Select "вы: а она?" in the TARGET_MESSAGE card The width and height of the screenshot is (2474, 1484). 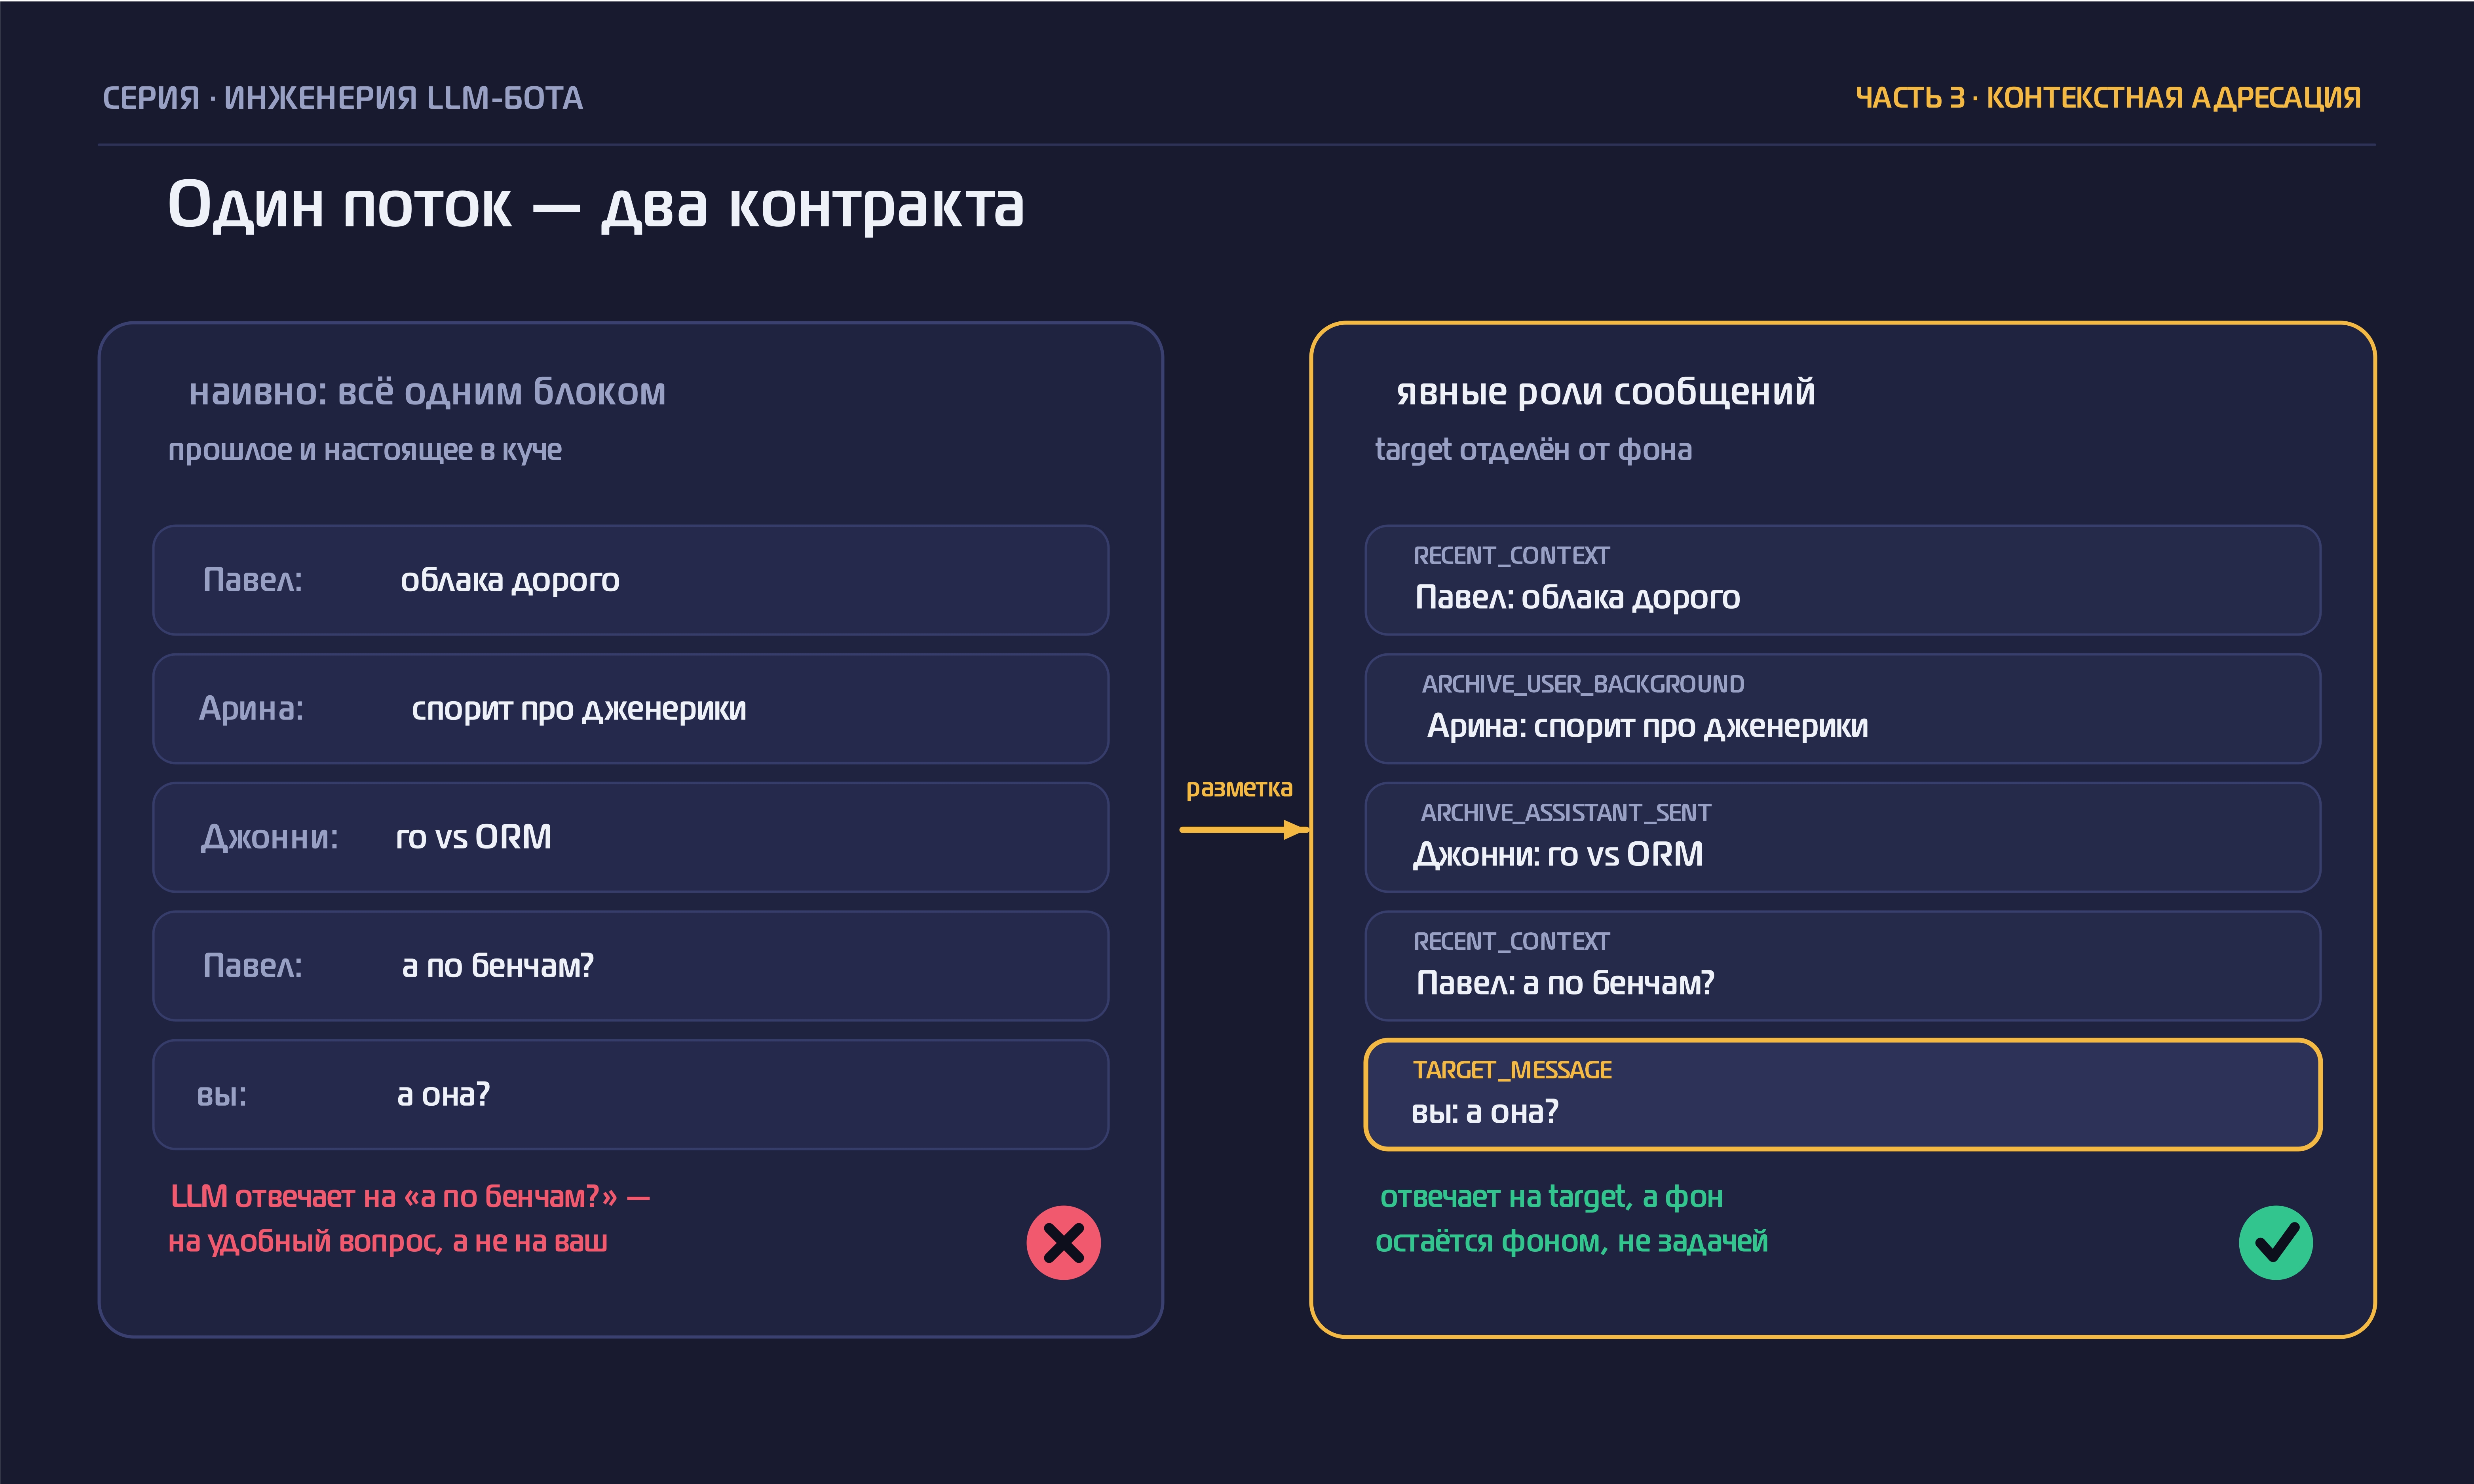click(x=1485, y=1112)
